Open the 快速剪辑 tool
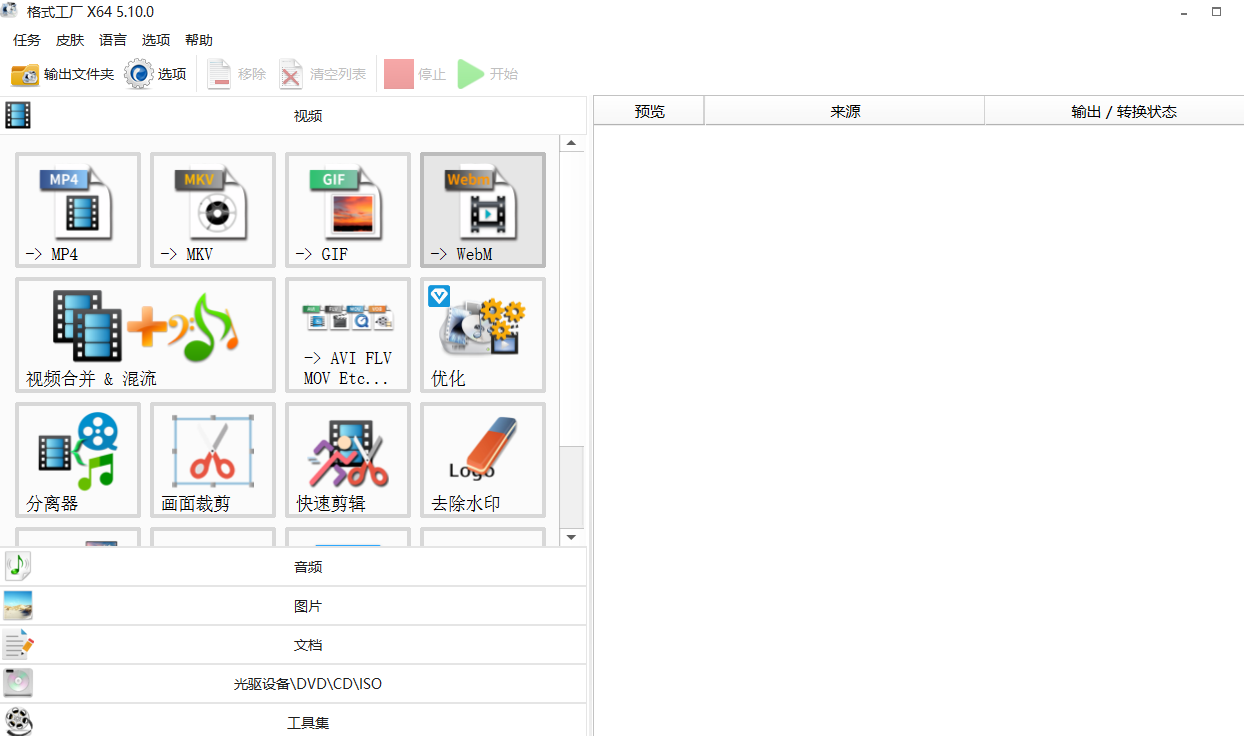 (x=348, y=460)
